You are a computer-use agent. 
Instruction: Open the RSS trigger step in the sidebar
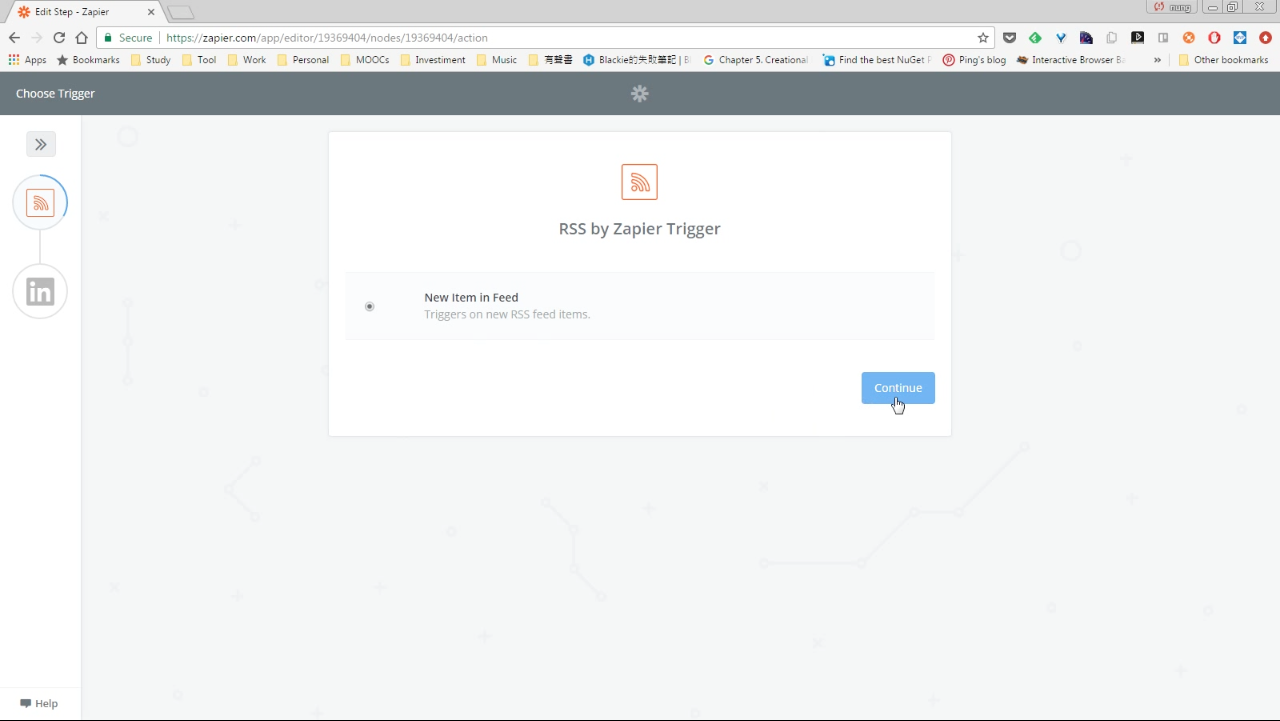click(40, 203)
